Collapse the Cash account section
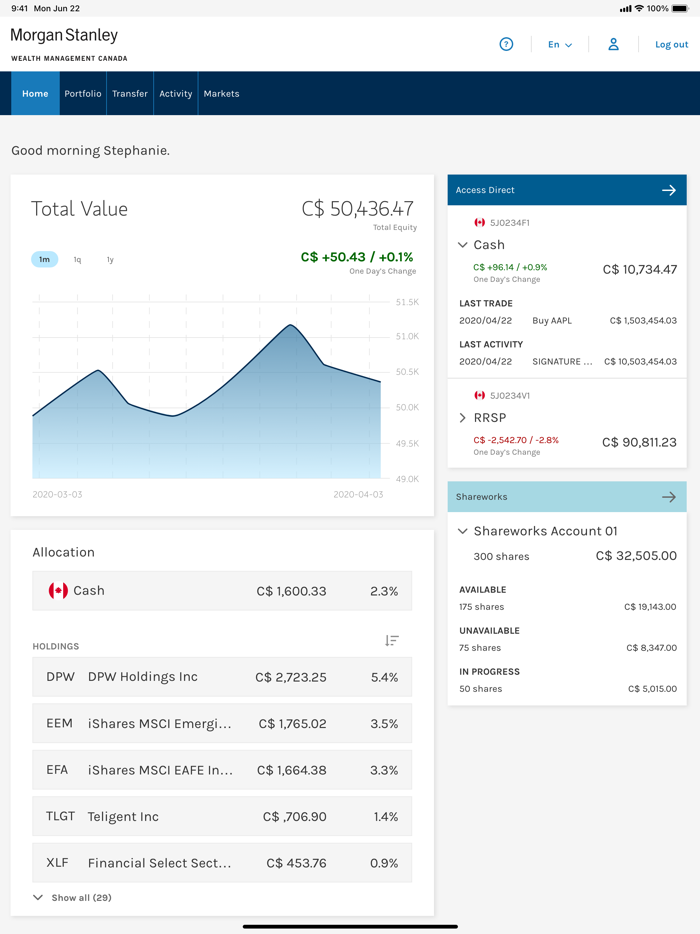Viewport: 700px width, 934px height. tap(462, 245)
